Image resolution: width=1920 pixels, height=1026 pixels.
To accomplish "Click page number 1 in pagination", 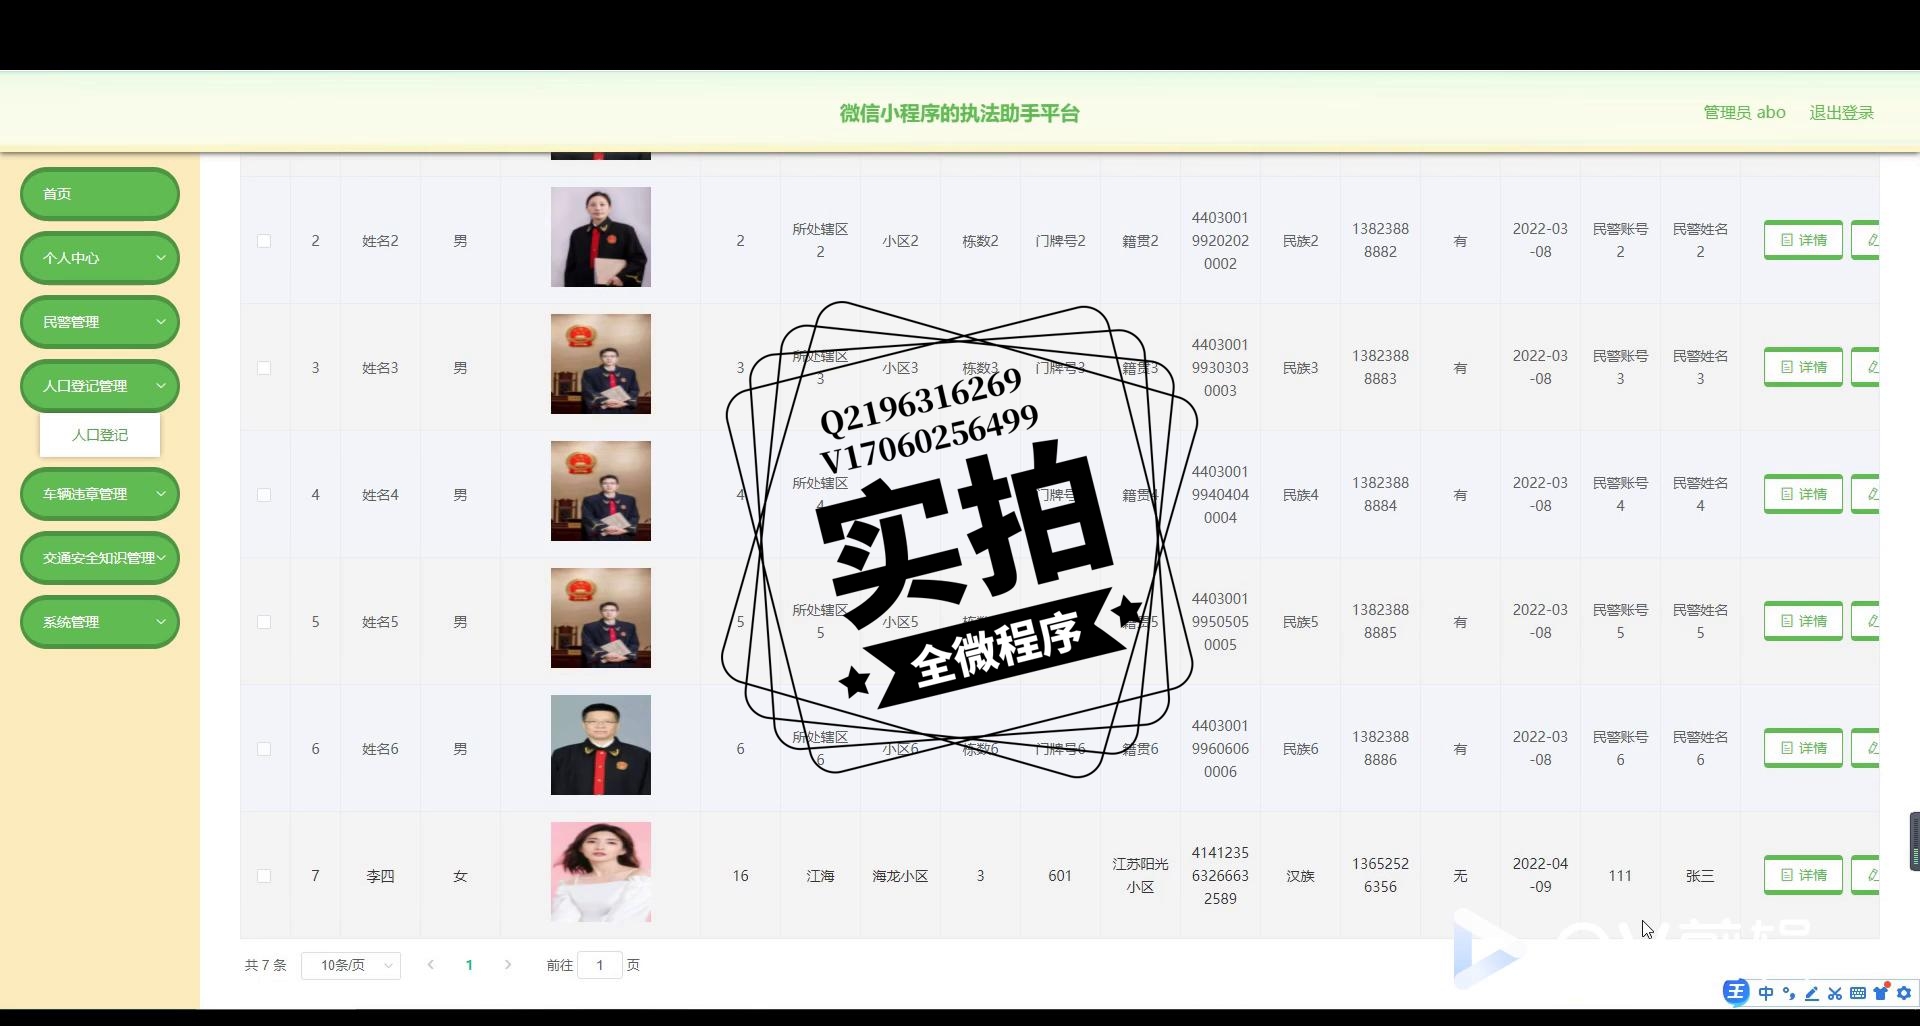I will [x=469, y=965].
